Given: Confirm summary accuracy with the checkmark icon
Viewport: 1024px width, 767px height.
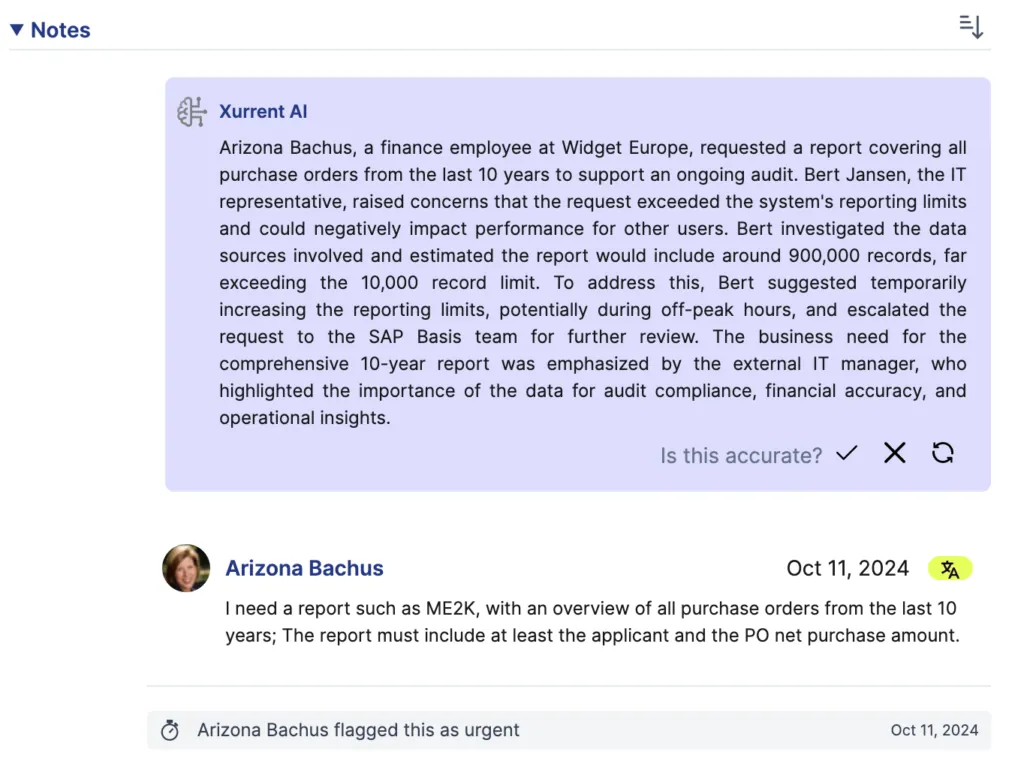Looking at the screenshot, I should point(846,453).
